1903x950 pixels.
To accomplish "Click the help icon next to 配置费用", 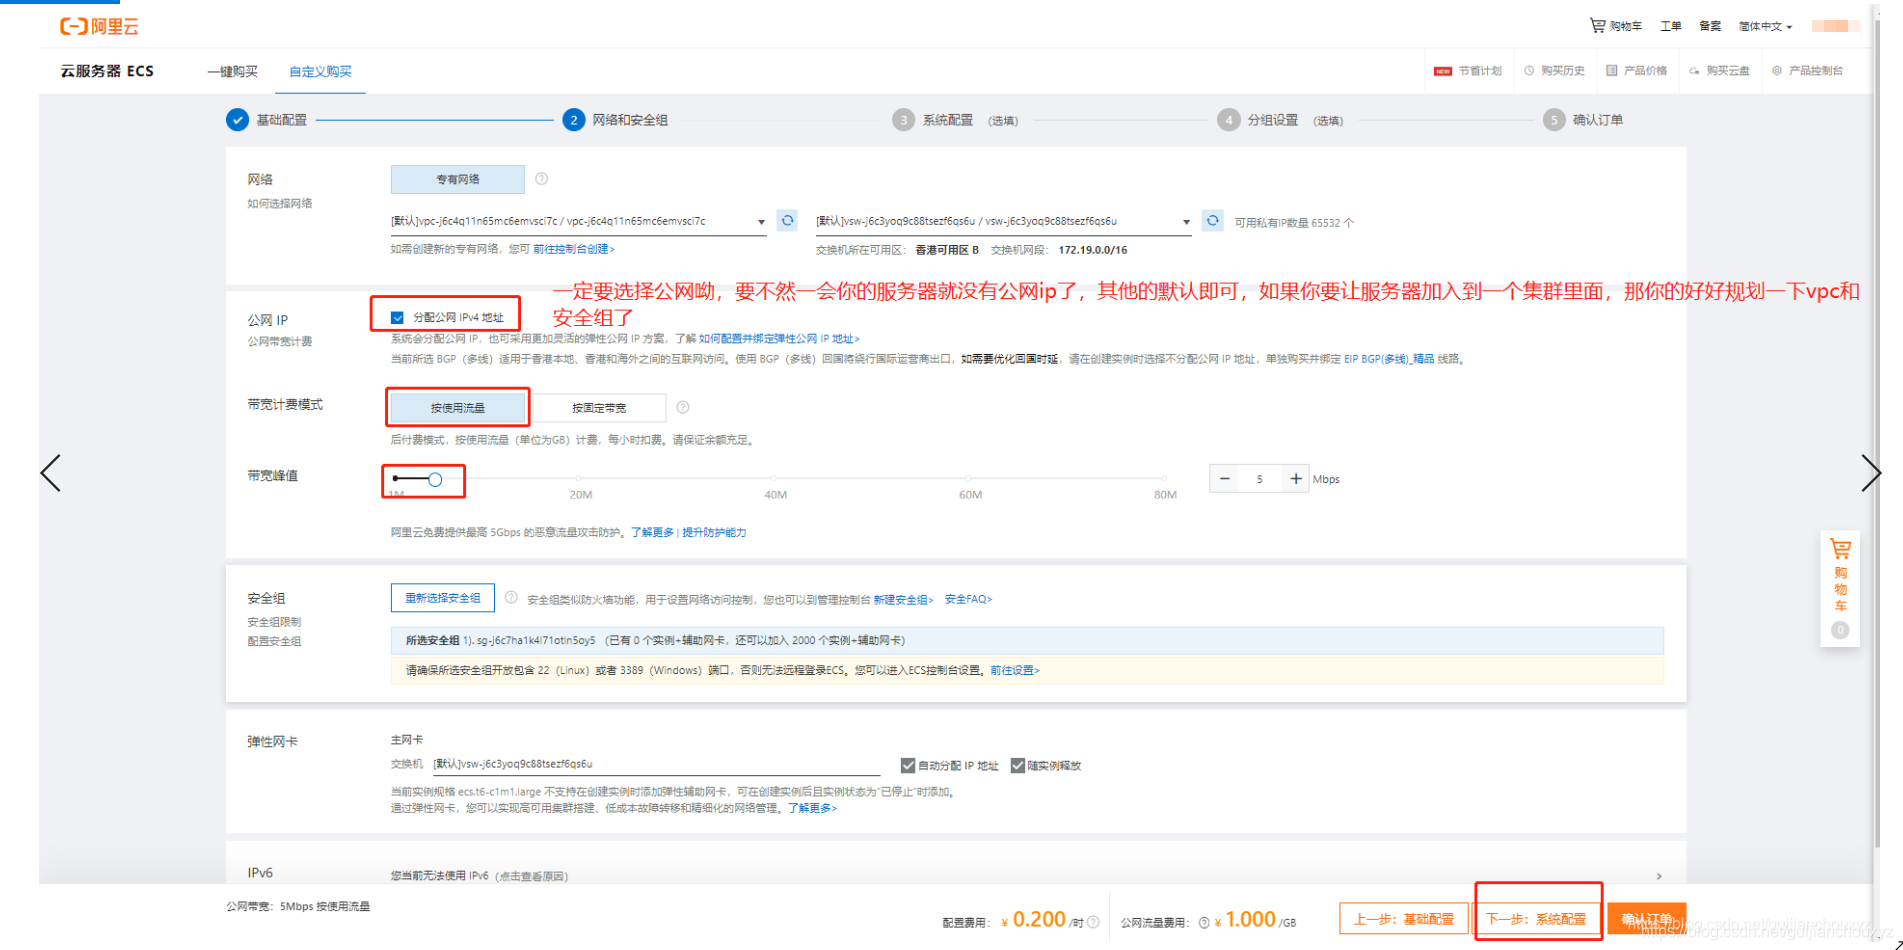I will (1093, 922).
